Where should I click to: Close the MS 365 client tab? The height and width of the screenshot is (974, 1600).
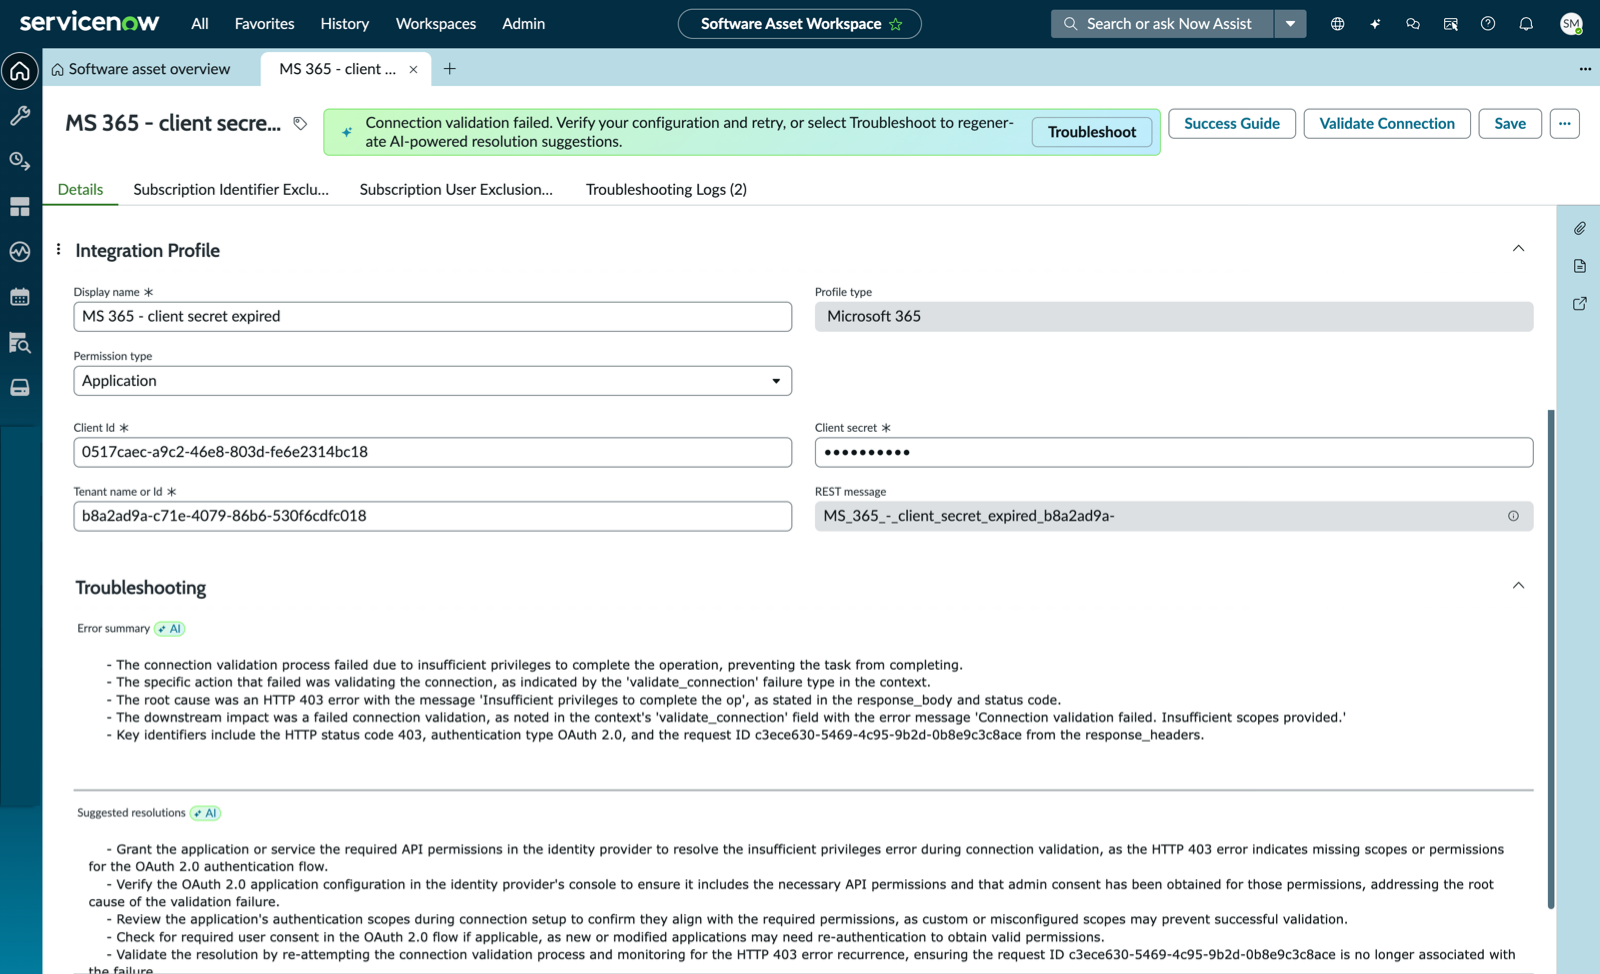(413, 70)
